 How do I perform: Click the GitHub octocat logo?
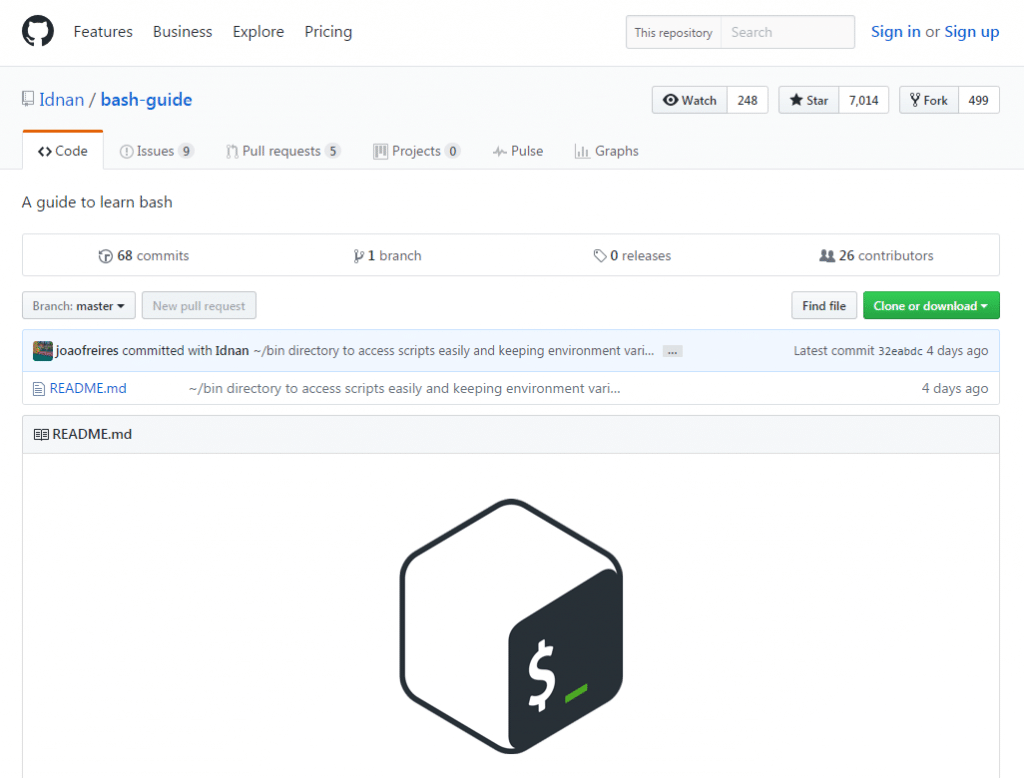tap(38, 31)
